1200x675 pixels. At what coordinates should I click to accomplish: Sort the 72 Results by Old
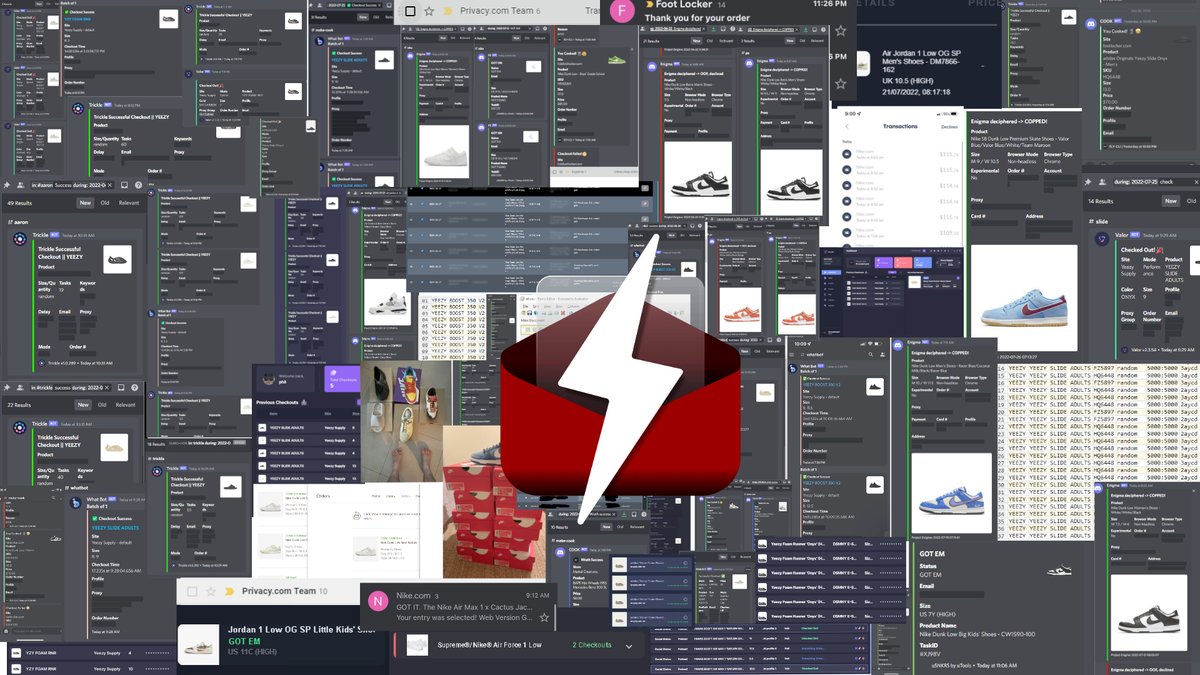coord(103,405)
